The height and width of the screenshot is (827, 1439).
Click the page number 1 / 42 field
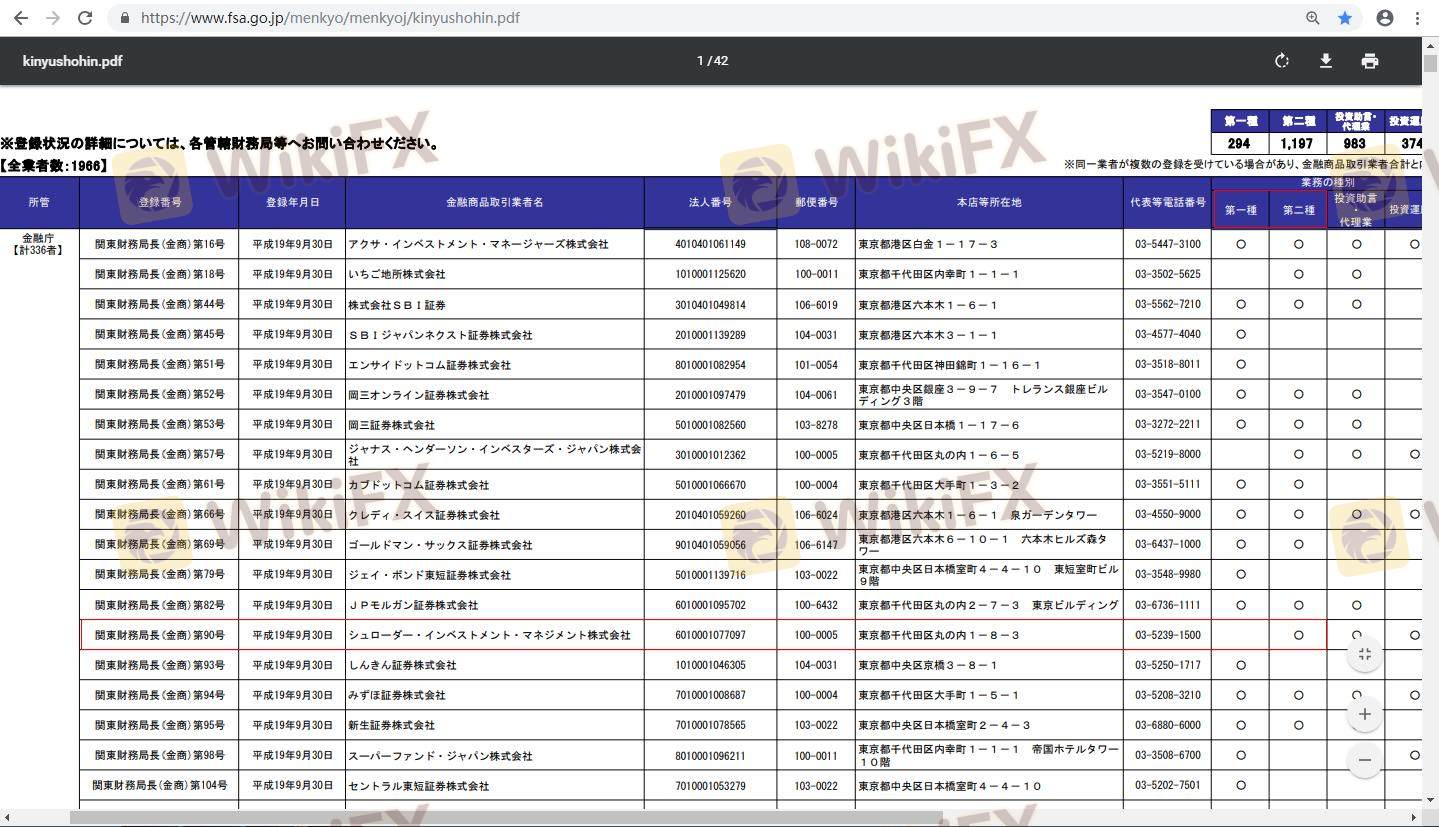tap(712, 61)
